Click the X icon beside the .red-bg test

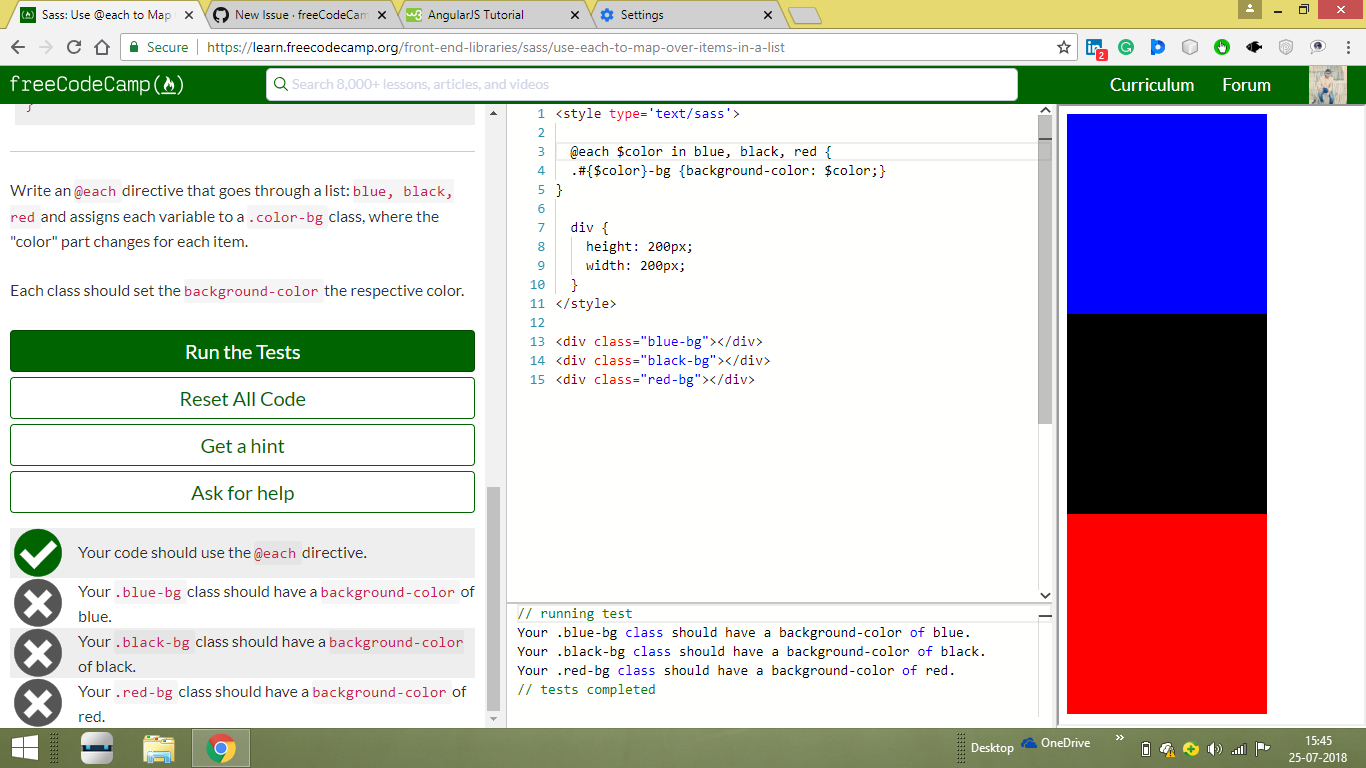pos(37,702)
